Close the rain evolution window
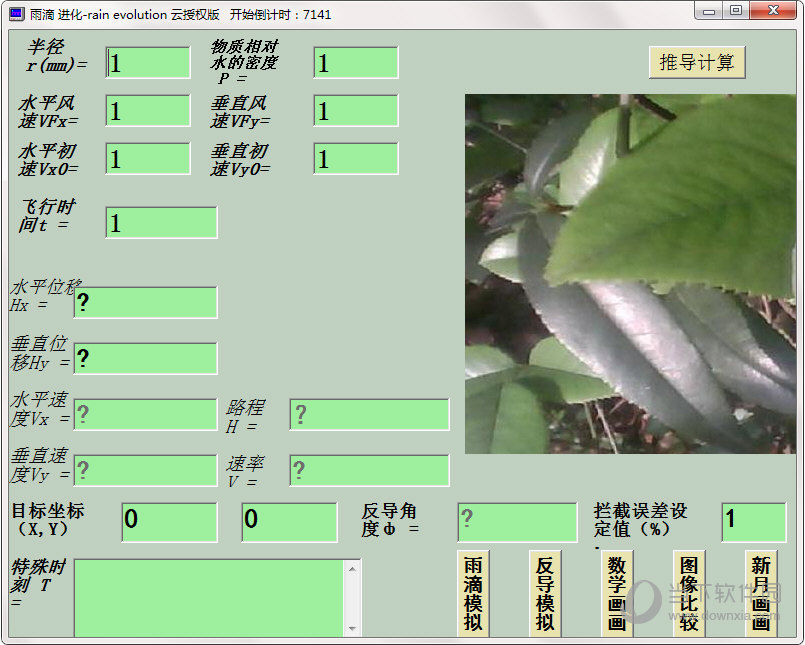Image resolution: width=805 pixels, height=645 pixels. pos(773,11)
